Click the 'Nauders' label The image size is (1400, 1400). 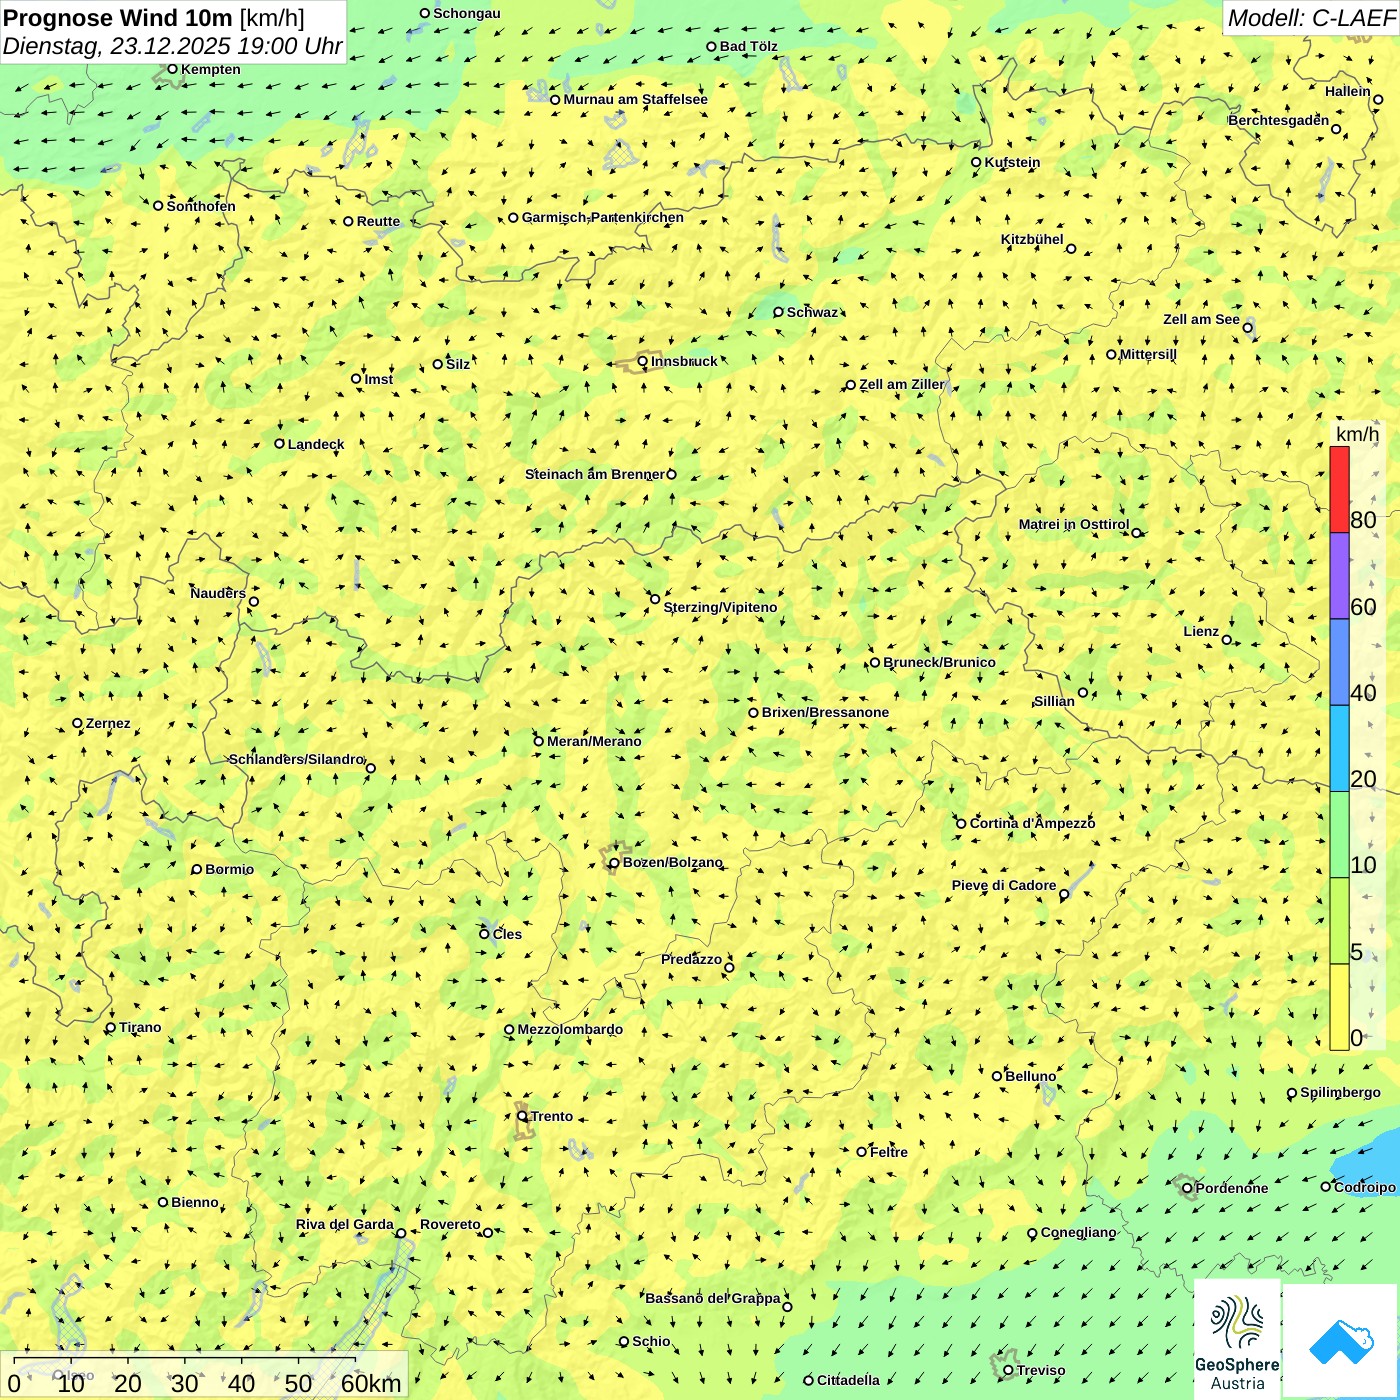pyautogui.click(x=218, y=593)
